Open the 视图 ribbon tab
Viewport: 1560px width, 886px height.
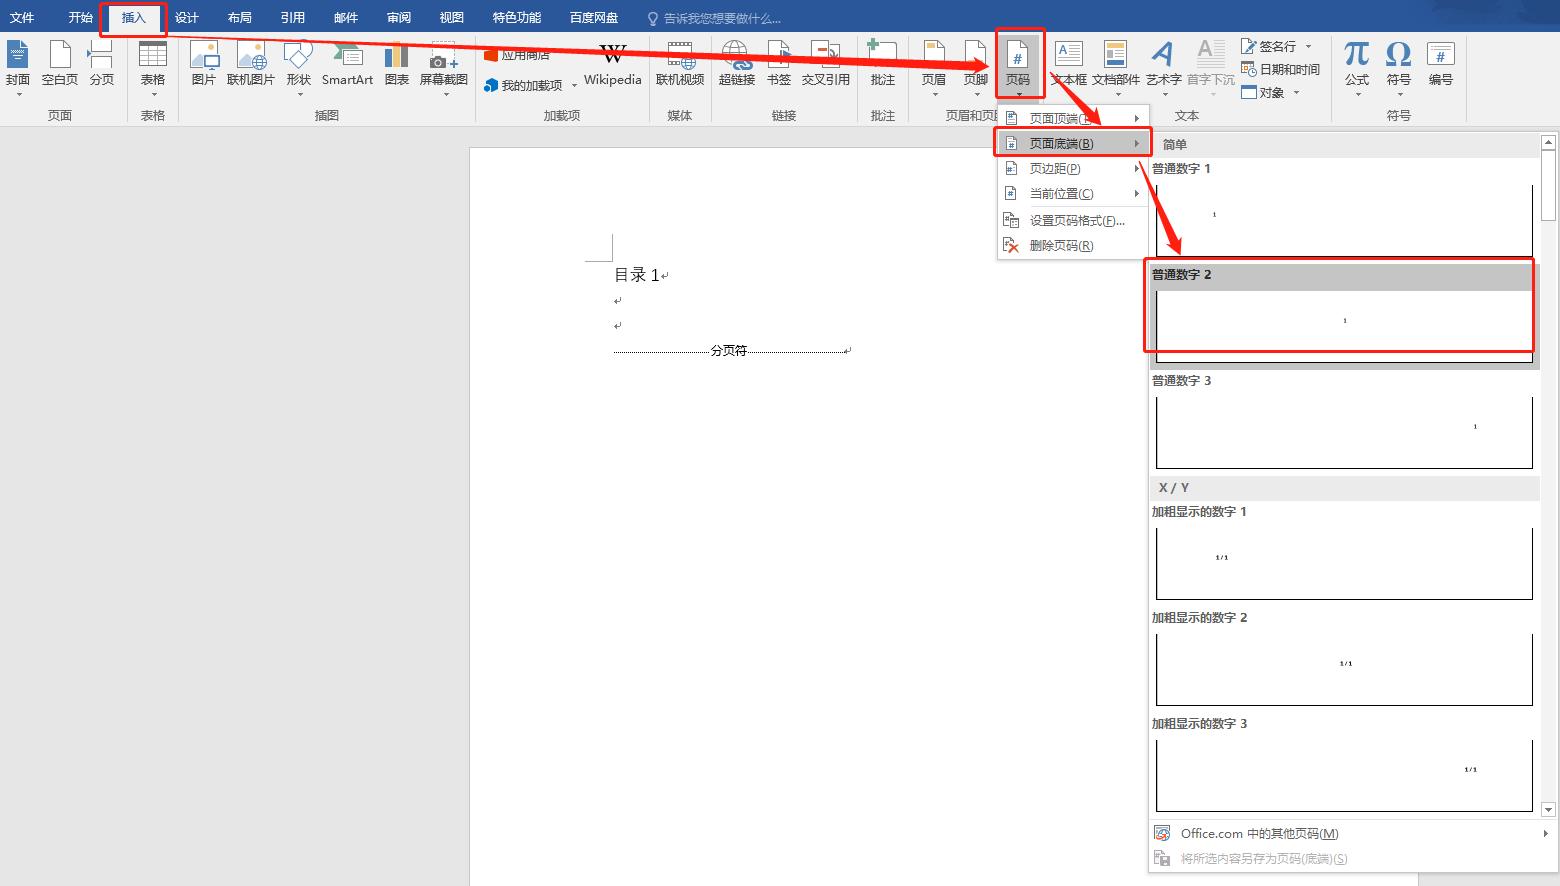[x=452, y=18]
